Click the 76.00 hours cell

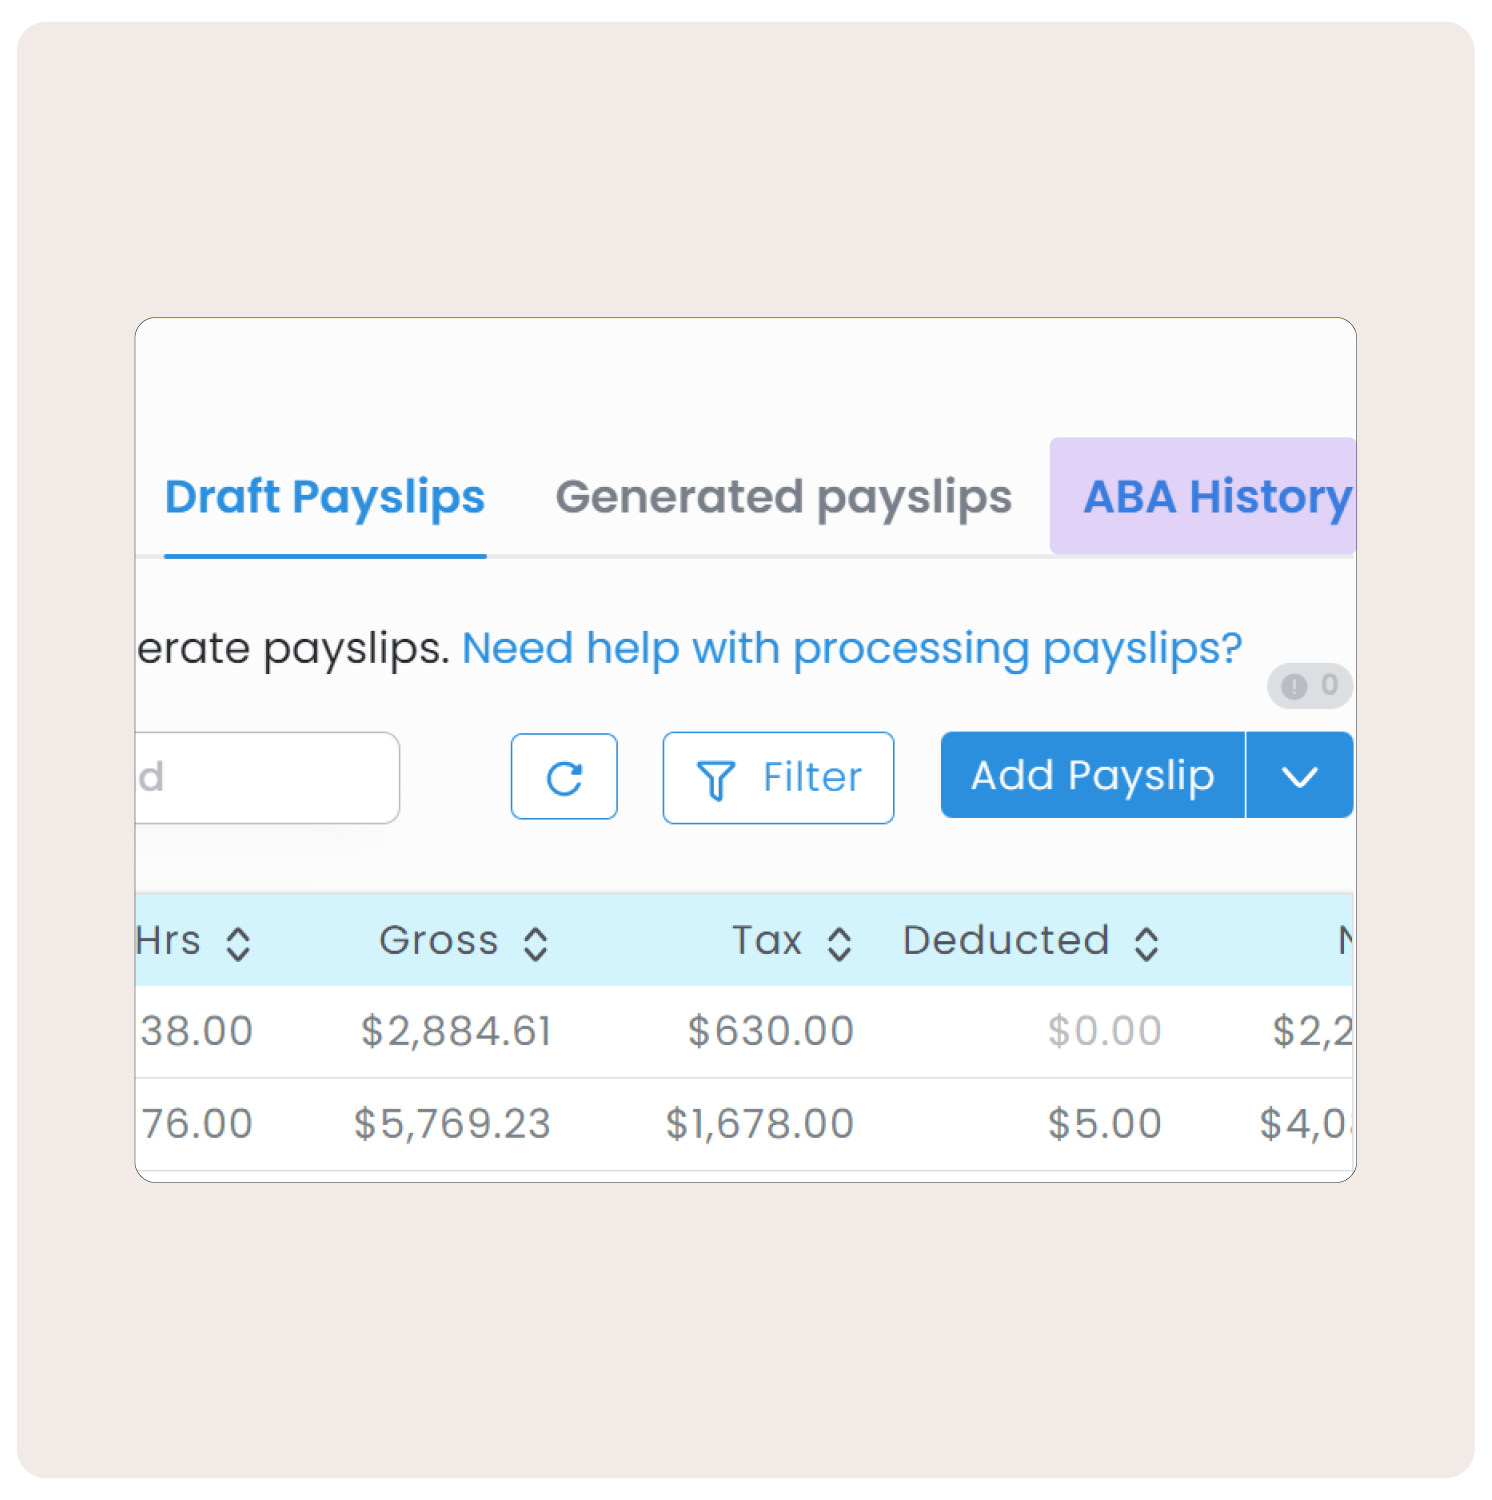pos(197,1123)
